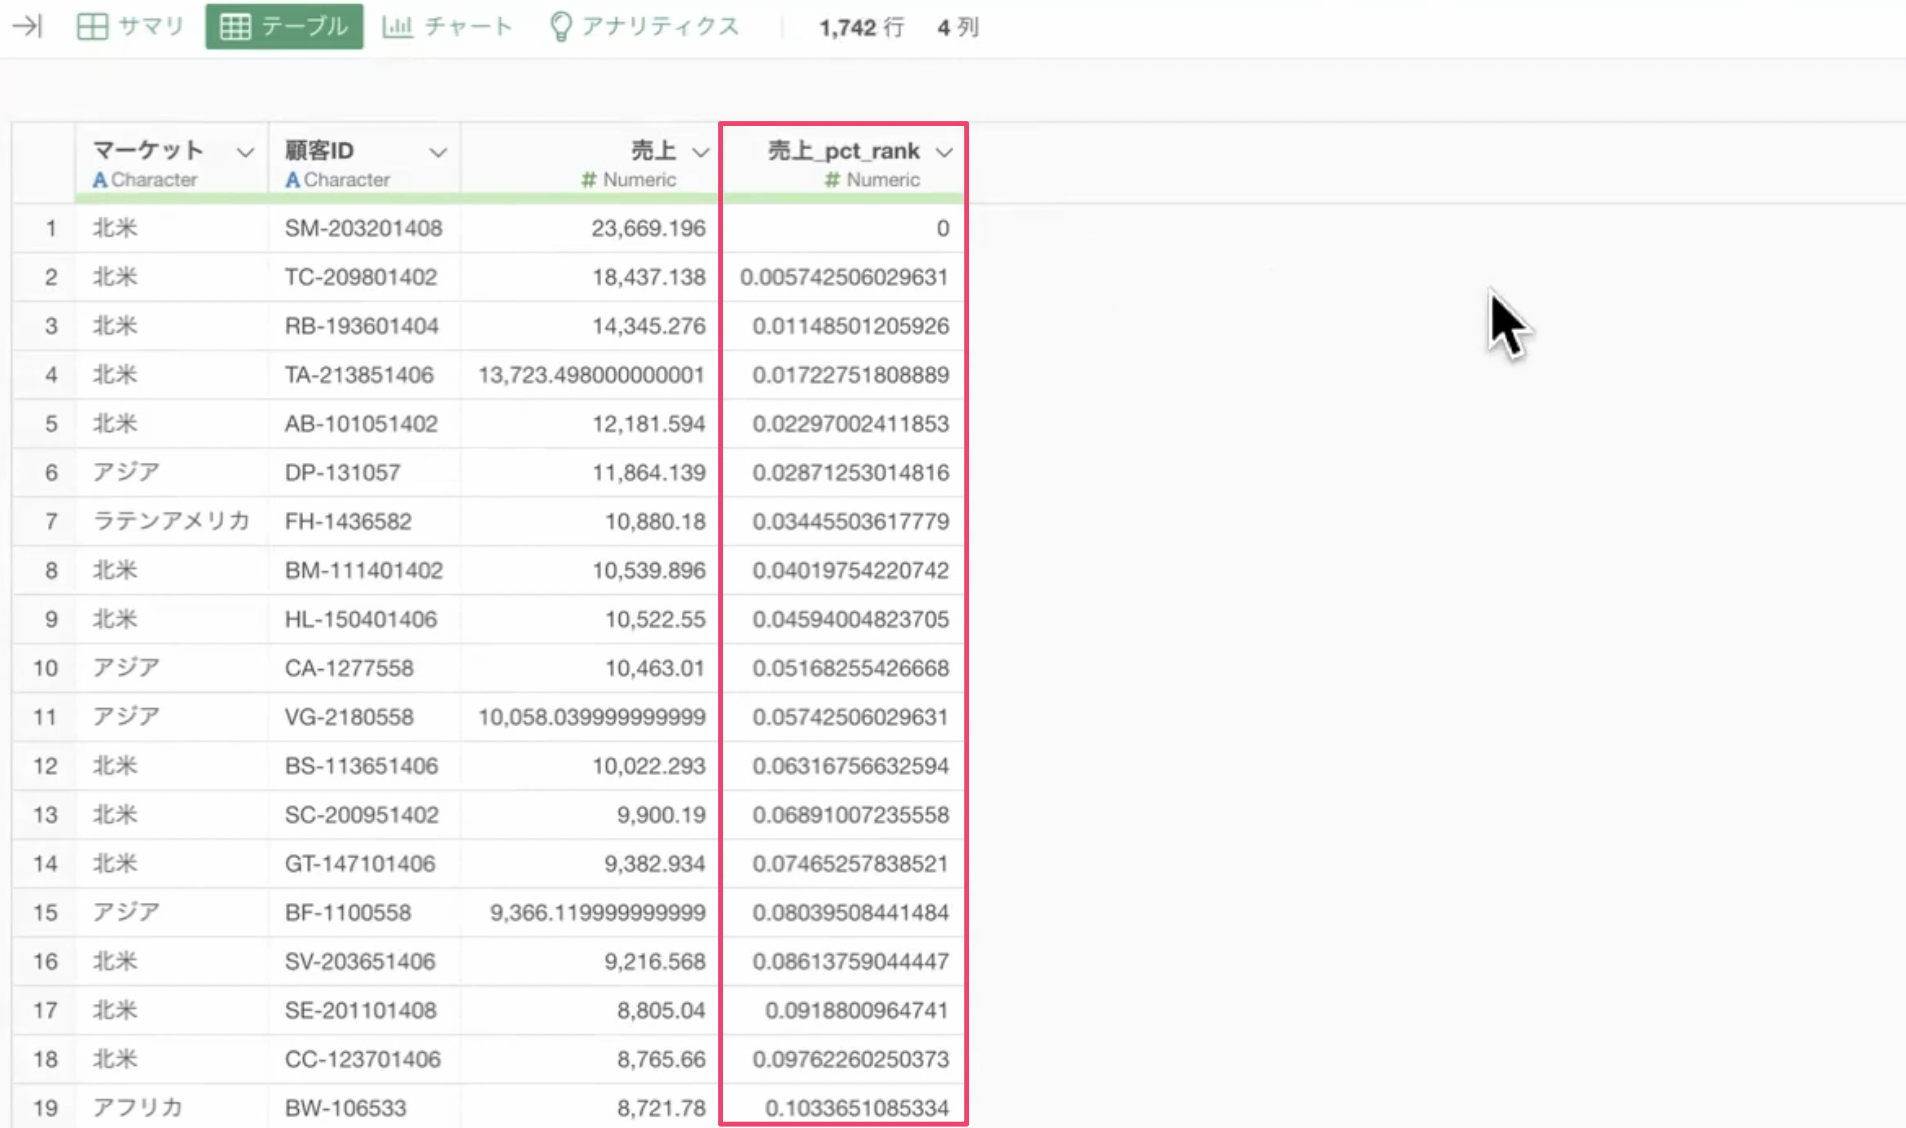Click the 4 列 column count
The image size is (1906, 1128).
tap(958, 27)
